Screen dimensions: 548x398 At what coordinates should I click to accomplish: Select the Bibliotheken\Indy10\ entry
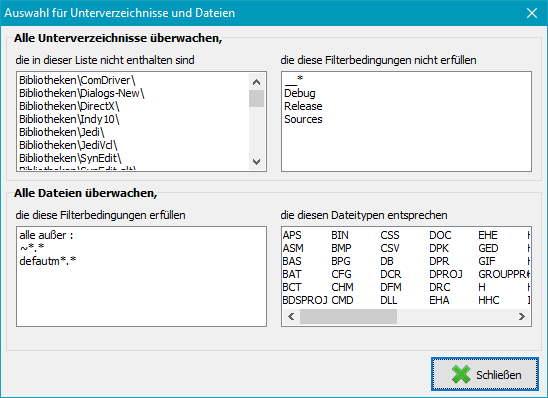pos(69,119)
